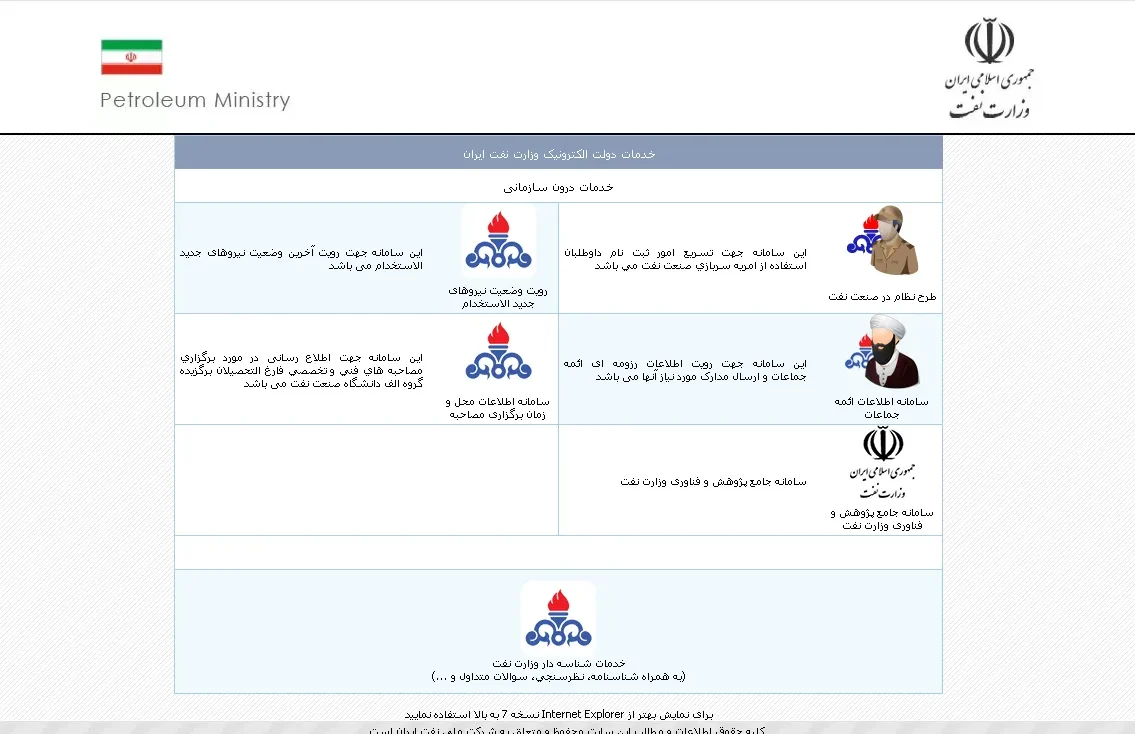Open the خدمات شناسه دار وزارت نفت link
Image resolution: width=1135 pixels, height=734 pixels.
[x=559, y=664]
